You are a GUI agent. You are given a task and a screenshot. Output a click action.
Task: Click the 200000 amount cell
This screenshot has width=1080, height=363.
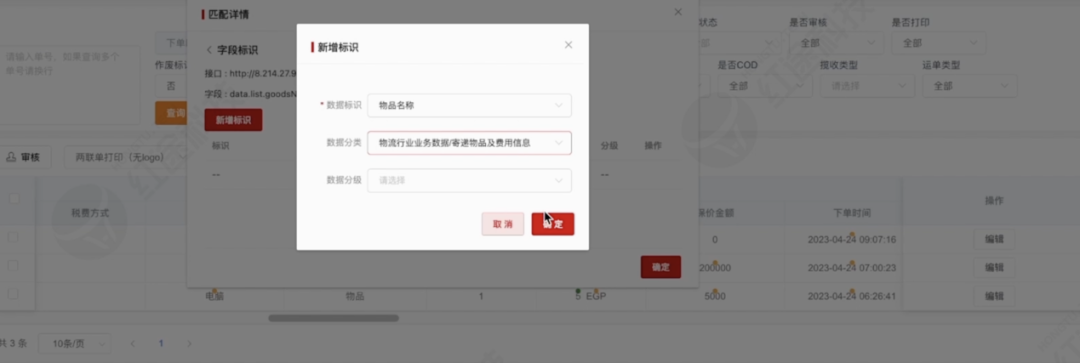click(715, 268)
